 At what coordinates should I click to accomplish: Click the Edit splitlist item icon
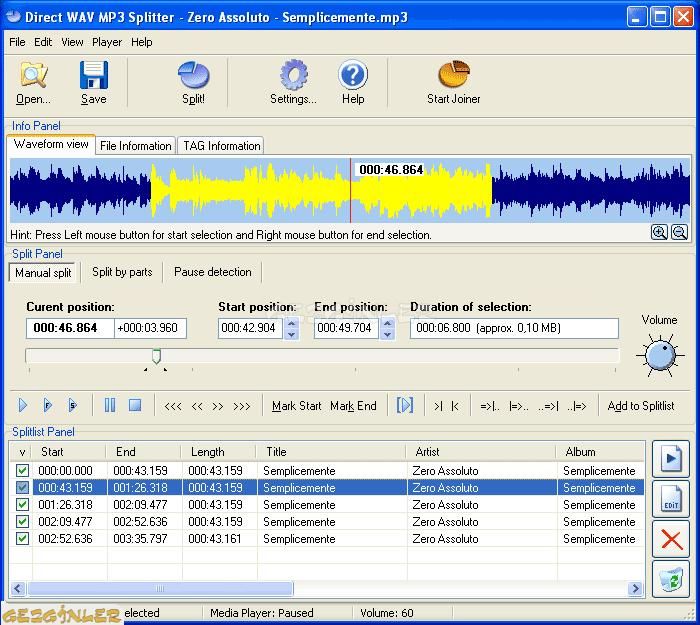[671, 499]
